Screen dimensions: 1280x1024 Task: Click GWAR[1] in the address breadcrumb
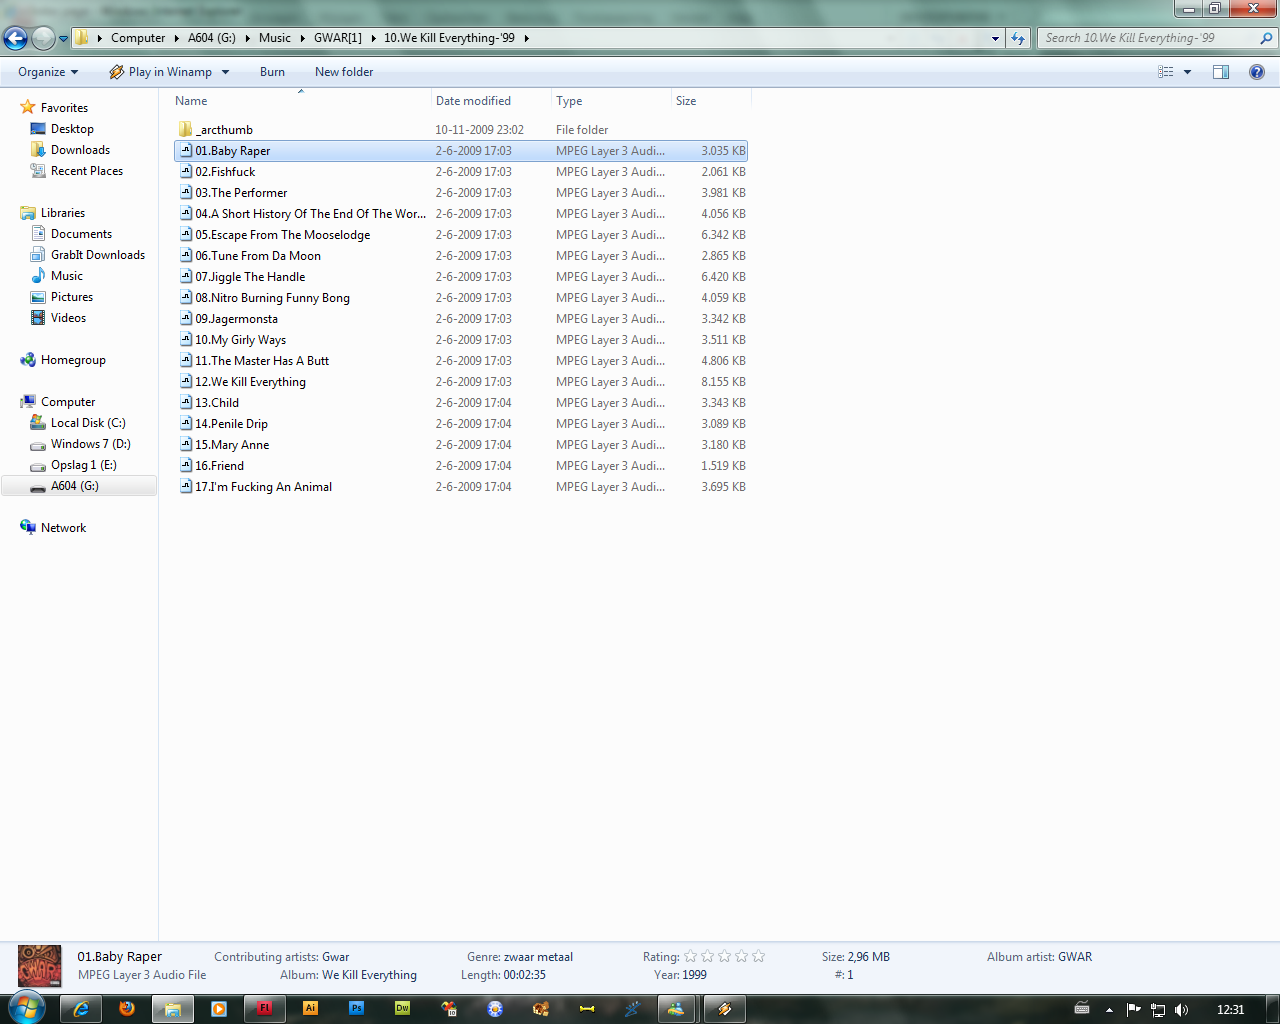(x=338, y=38)
